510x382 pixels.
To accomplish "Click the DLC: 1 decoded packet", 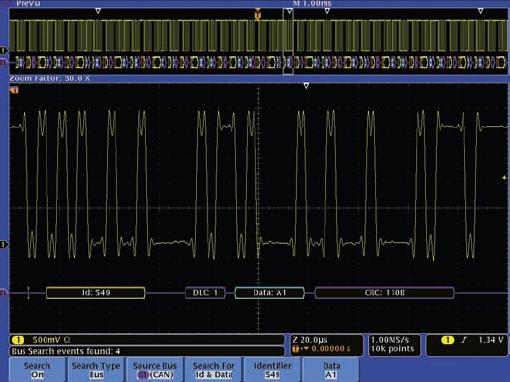I will 205,293.
